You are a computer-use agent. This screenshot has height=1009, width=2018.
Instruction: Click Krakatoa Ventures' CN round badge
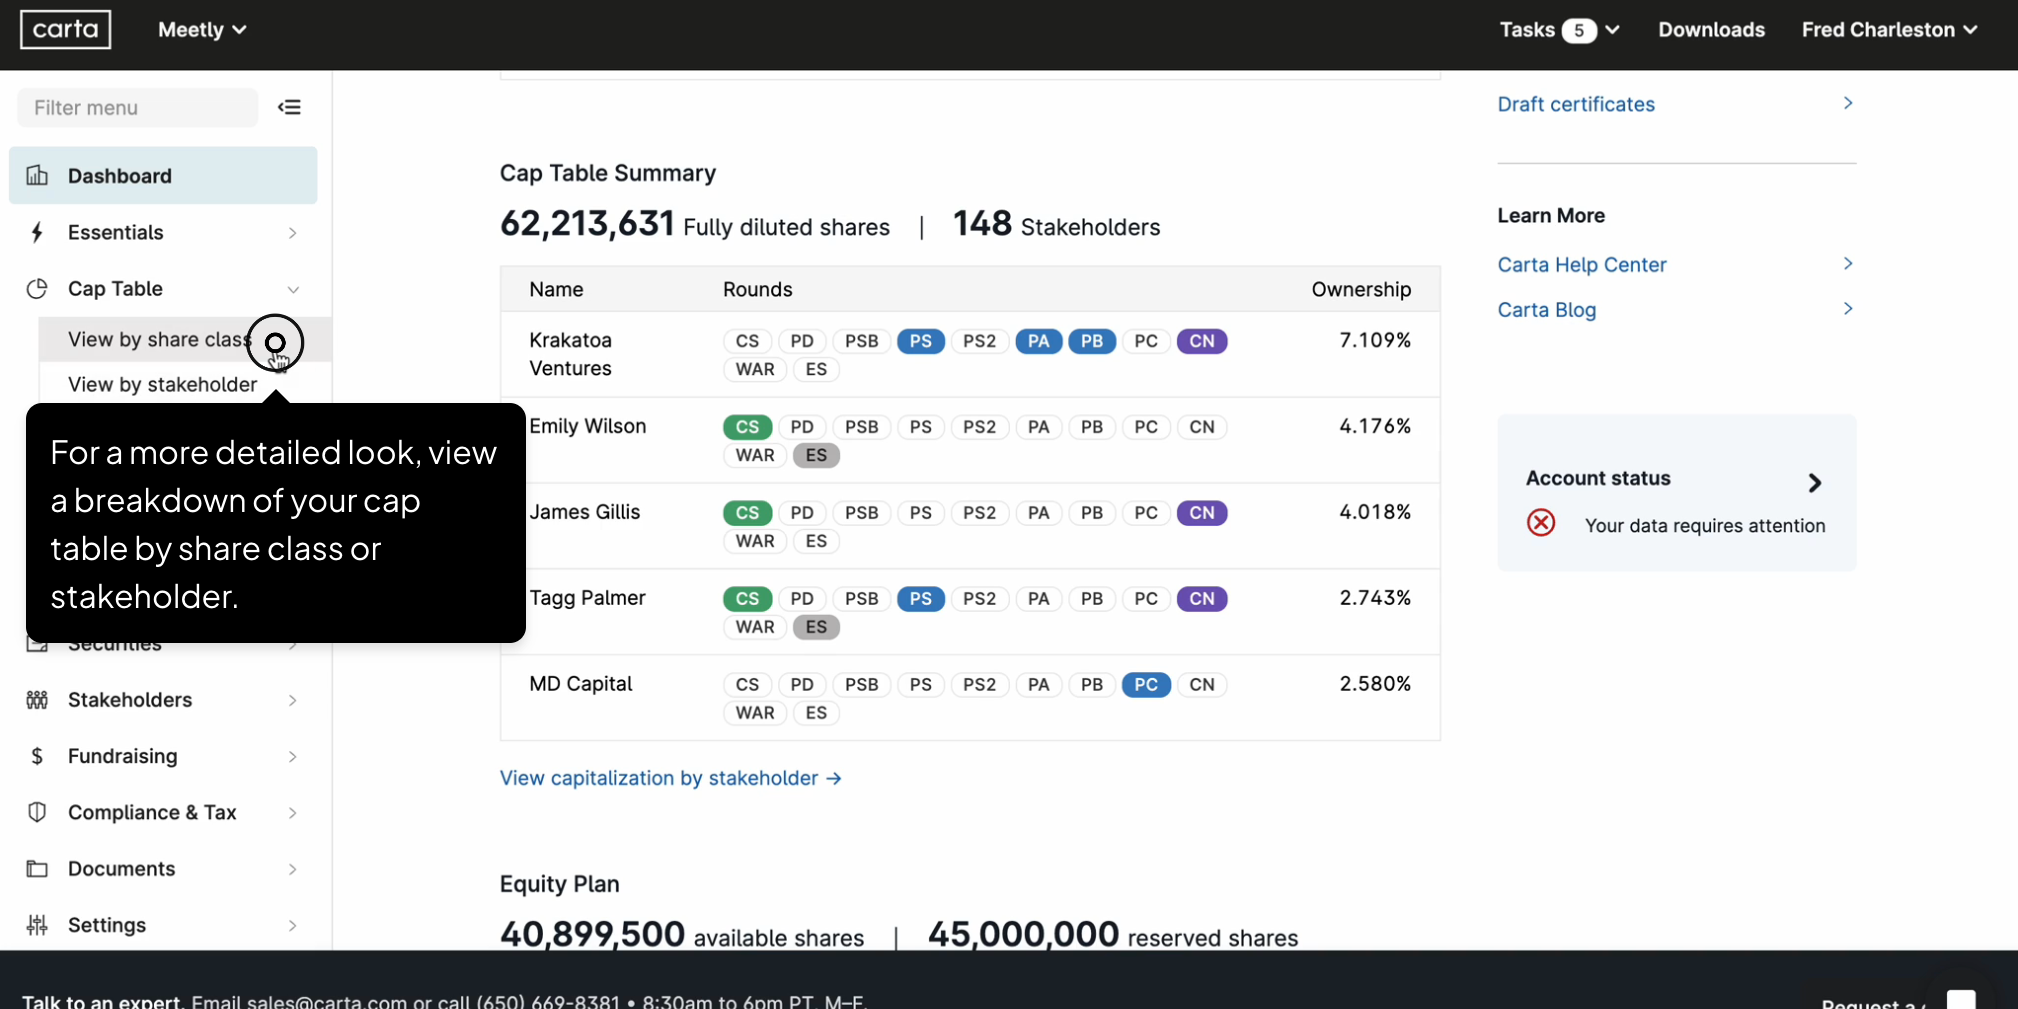coord(1202,341)
